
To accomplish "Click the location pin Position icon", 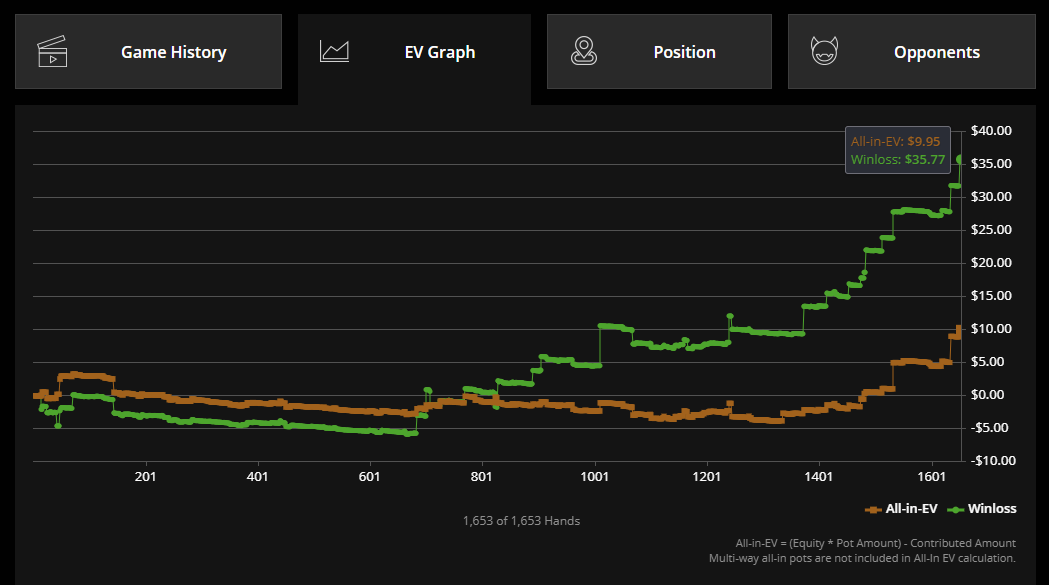I will 584,52.
